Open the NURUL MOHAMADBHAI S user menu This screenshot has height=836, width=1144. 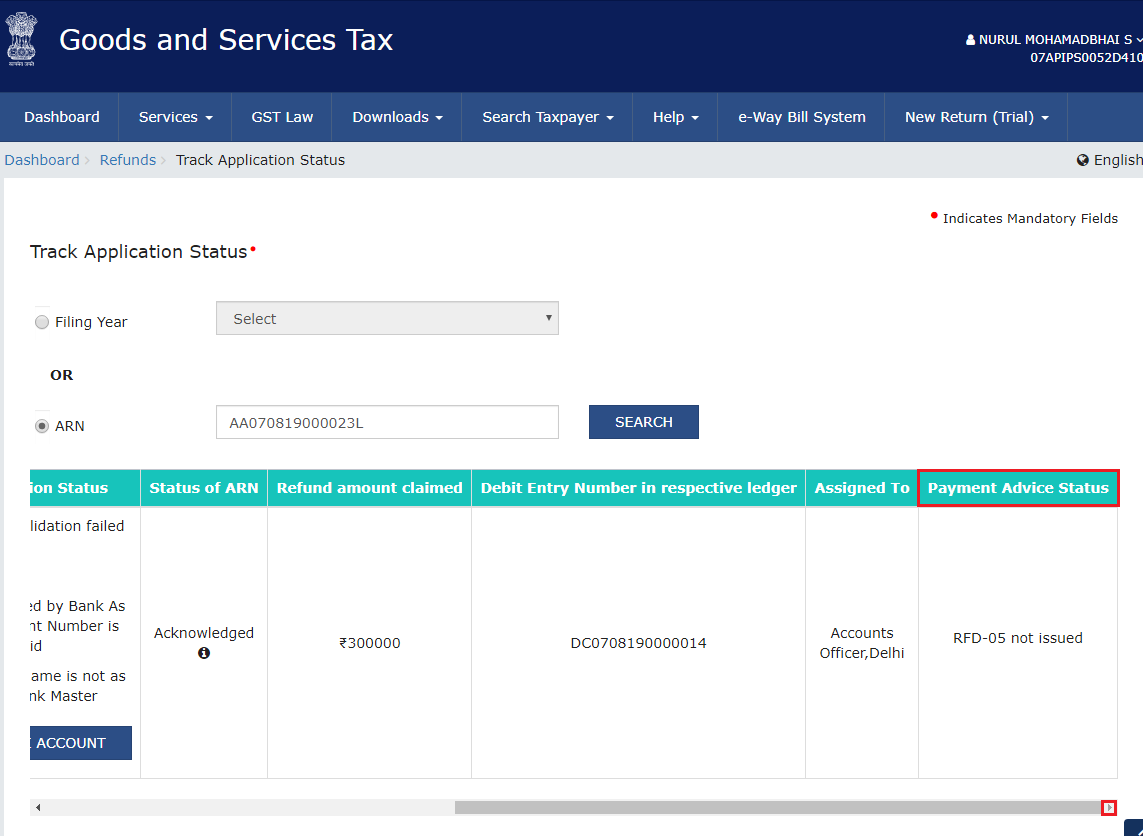click(x=1054, y=40)
